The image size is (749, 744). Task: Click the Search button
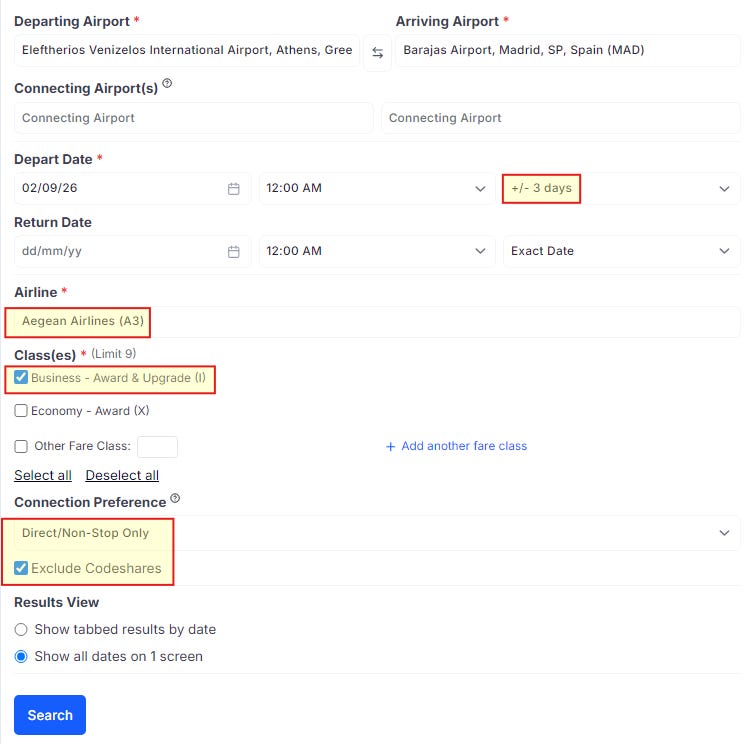[50, 715]
